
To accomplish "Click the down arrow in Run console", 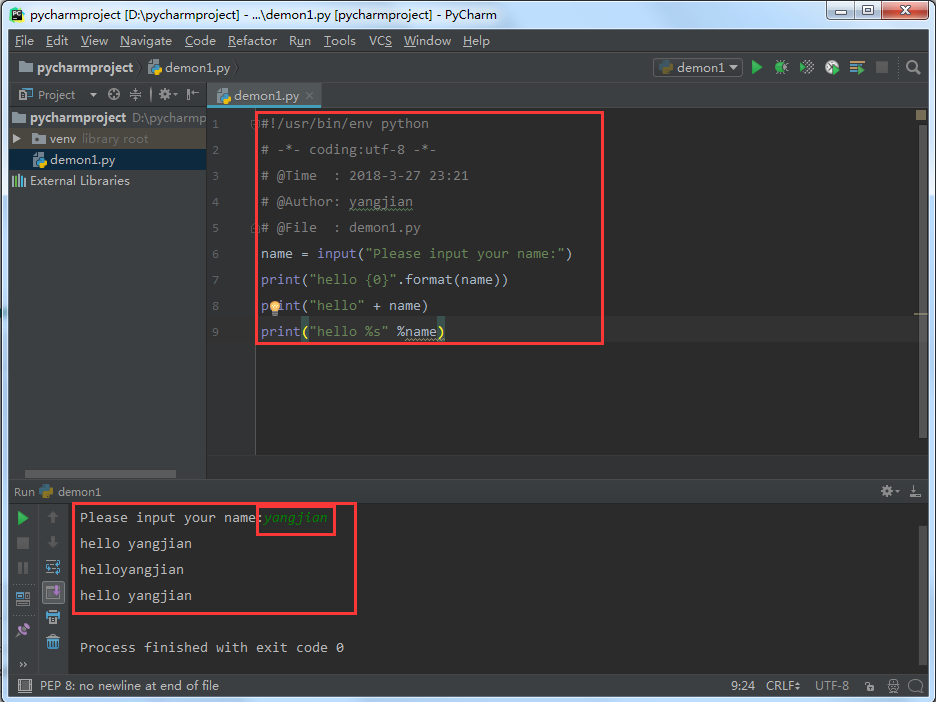I will [53, 542].
